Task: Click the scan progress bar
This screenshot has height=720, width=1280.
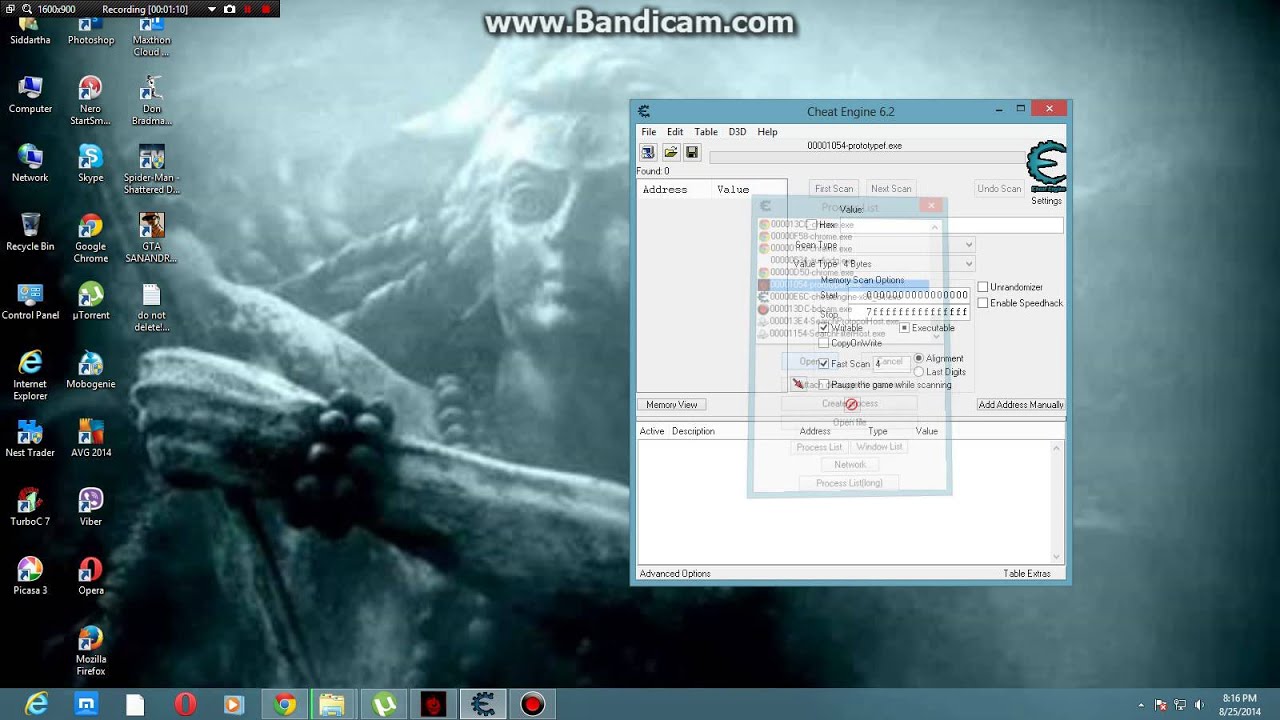Action: [x=868, y=158]
